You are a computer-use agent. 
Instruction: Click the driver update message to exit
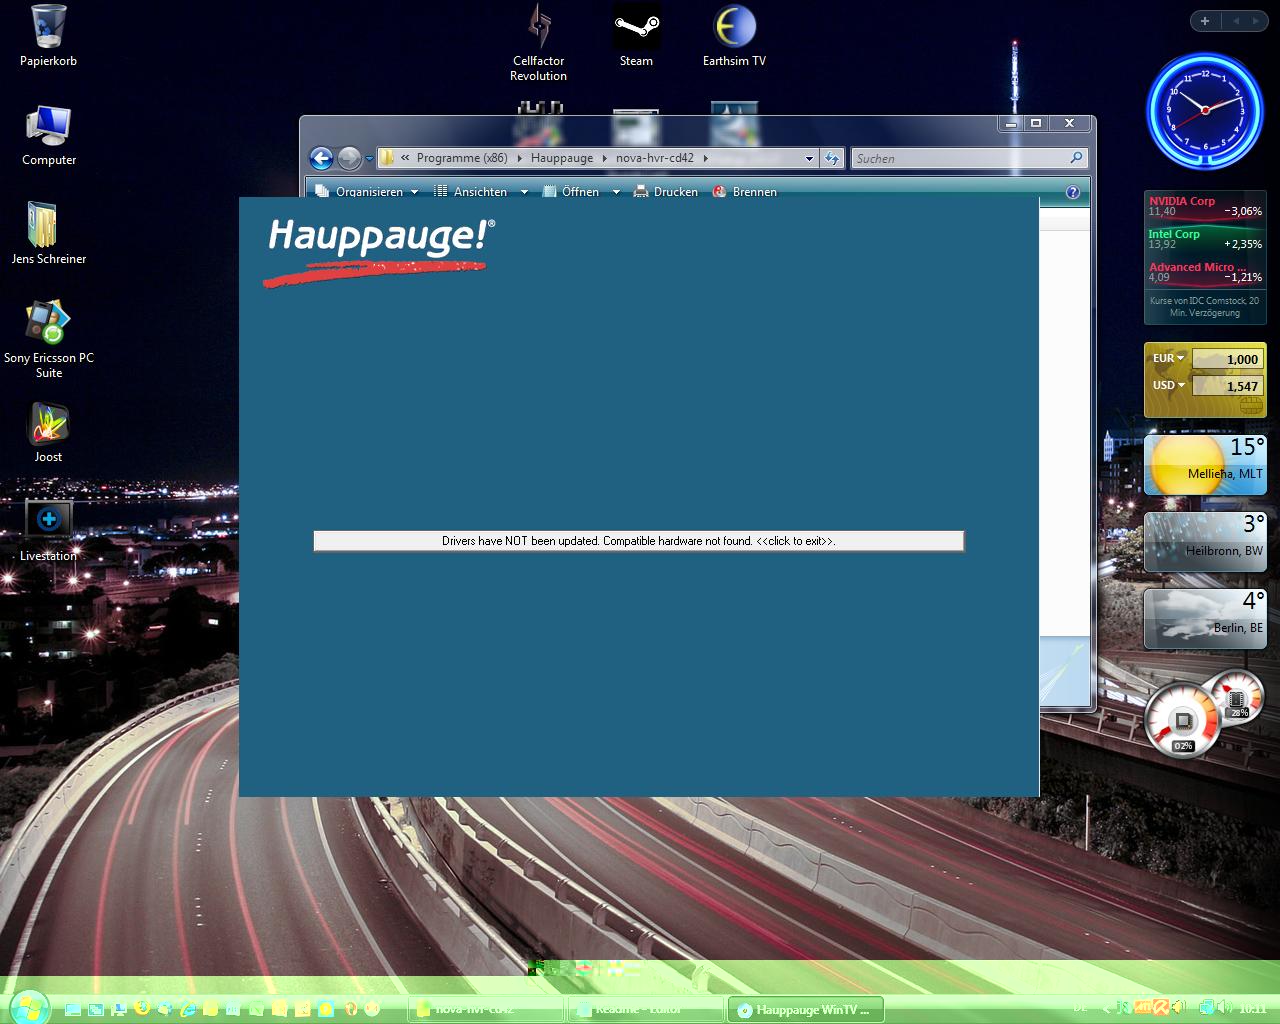[639, 541]
